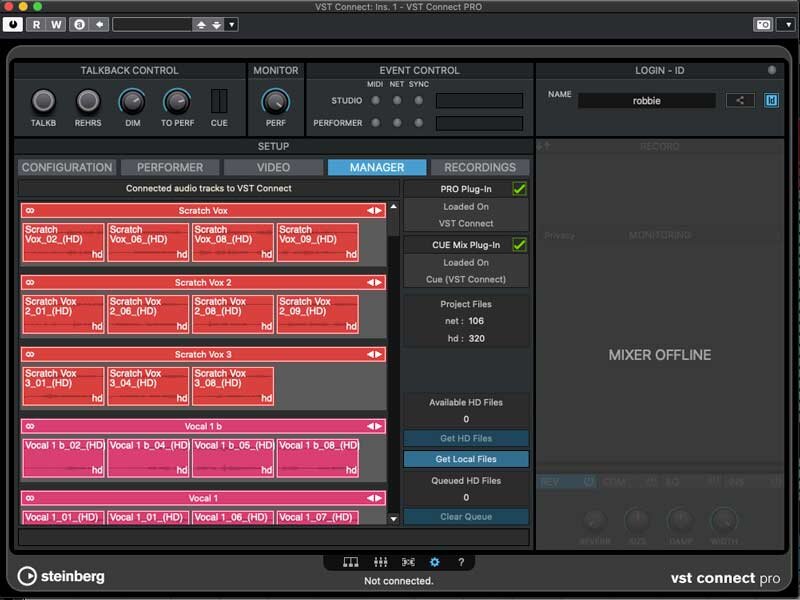800x600 pixels.
Task: Click the preset up/down stepper arrows
Action: click(209, 24)
